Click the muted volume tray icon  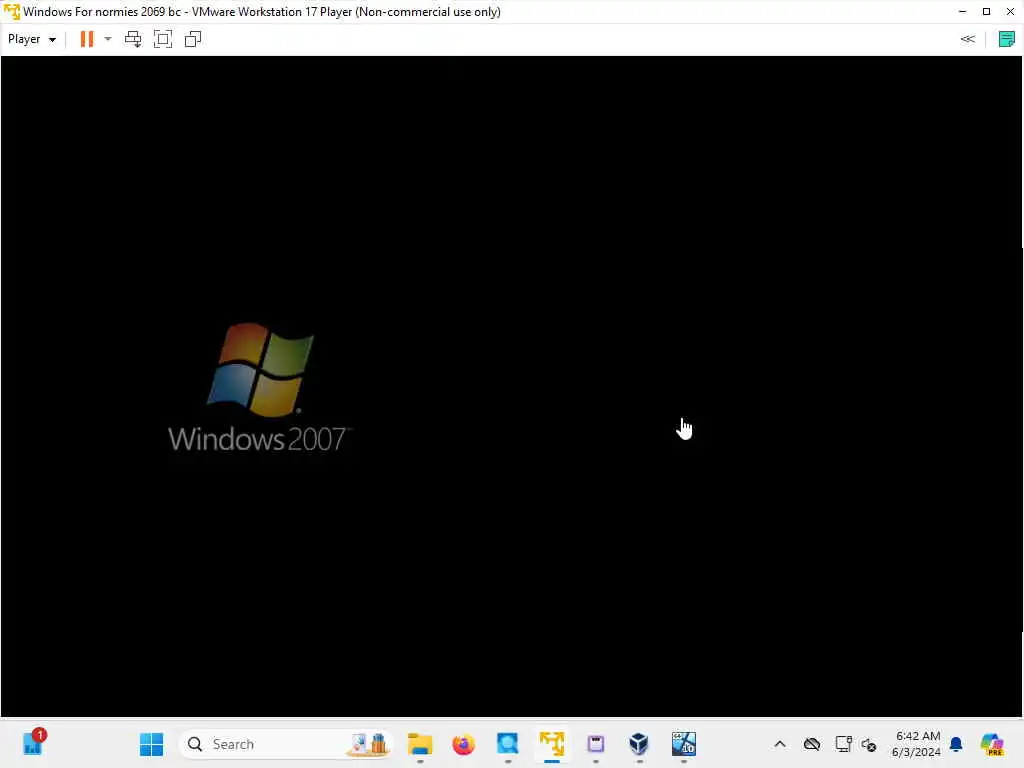click(x=869, y=744)
